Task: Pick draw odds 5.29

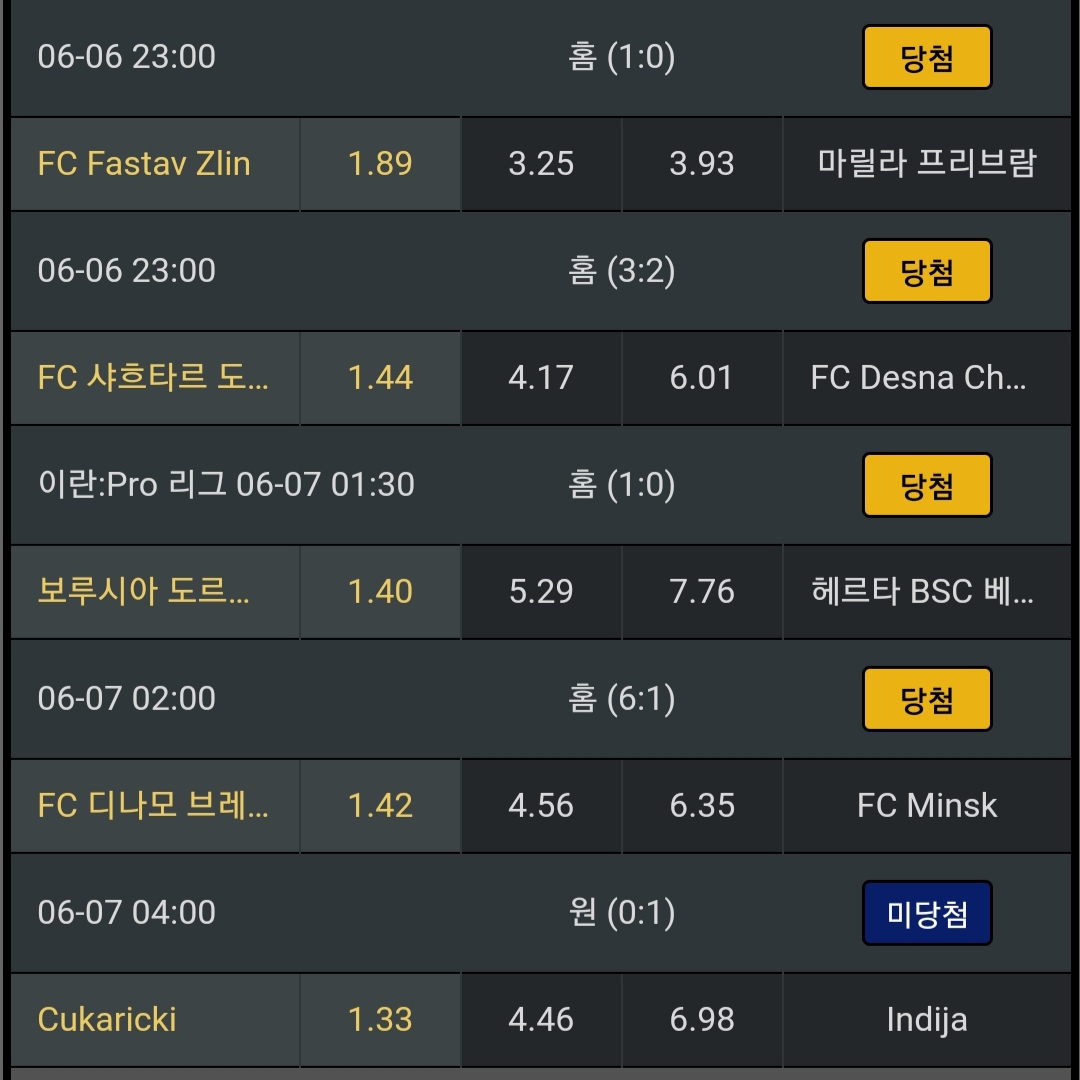Action: [541, 592]
